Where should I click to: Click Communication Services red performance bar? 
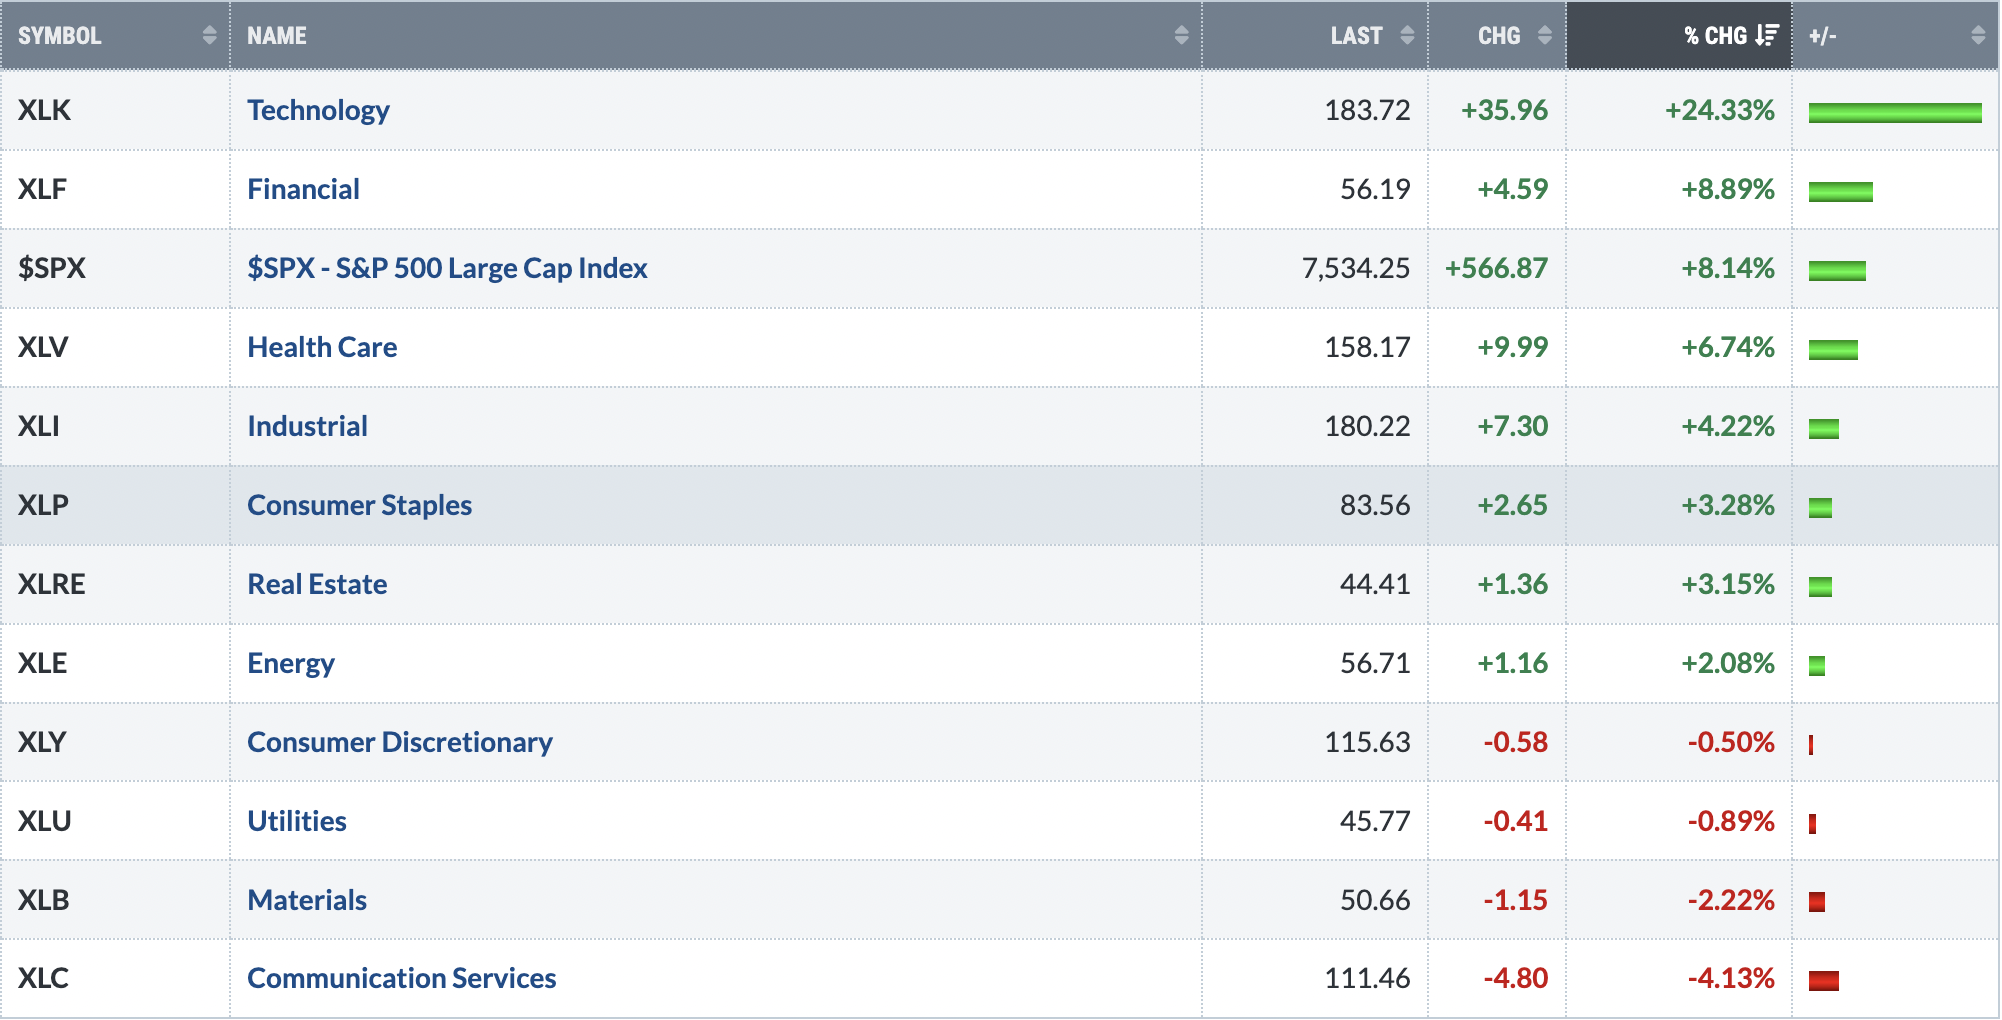(x=1824, y=981)
